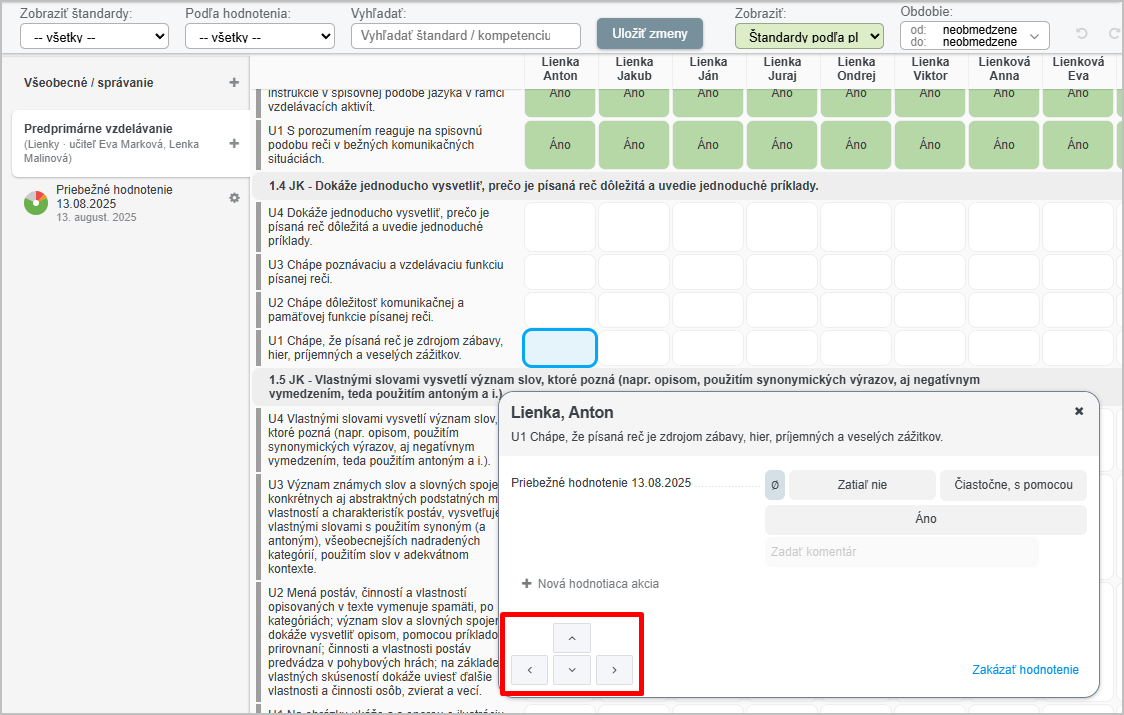Click the 'Uložiť zmeny' button
The height and width of the screenshot is (715, 1124).
pos(650,33)
